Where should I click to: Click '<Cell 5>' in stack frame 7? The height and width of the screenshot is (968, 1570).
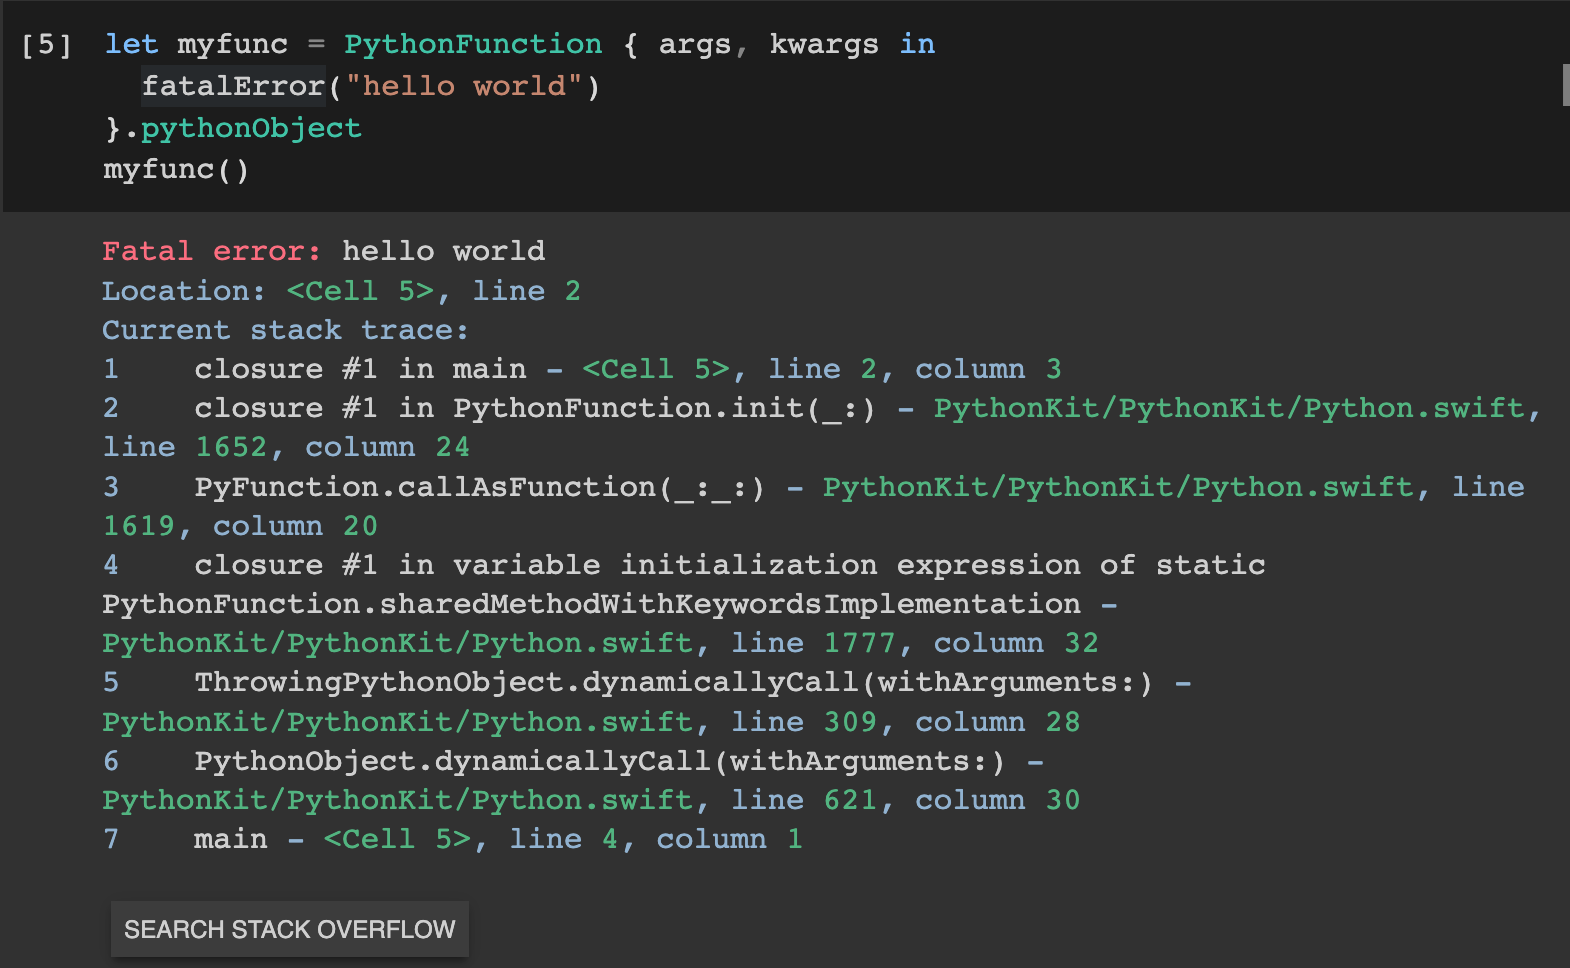(397, 839)
